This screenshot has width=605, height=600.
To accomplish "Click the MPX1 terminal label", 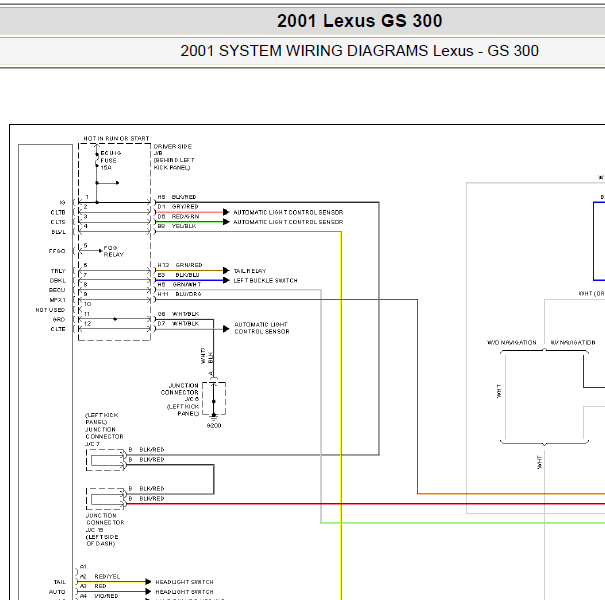I will [x=57, y=300].
